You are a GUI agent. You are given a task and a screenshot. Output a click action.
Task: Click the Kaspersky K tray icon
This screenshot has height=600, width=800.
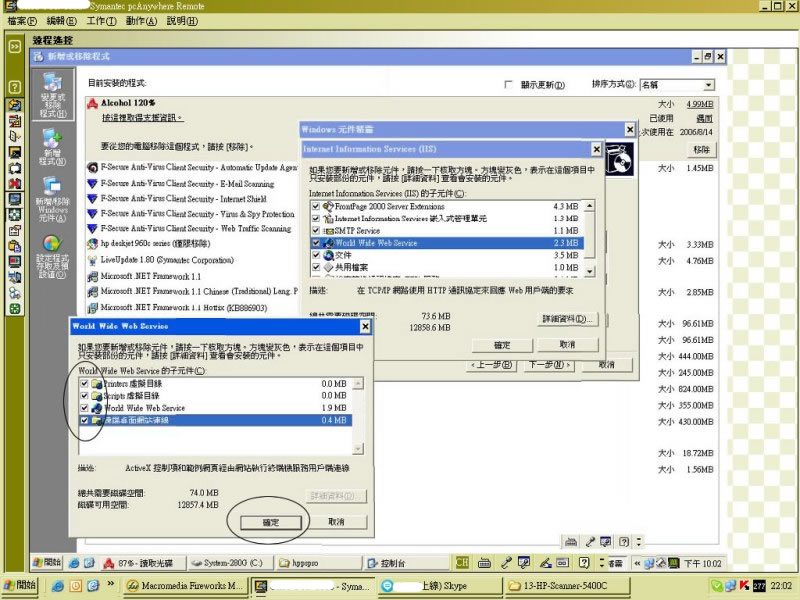[744, 586]
